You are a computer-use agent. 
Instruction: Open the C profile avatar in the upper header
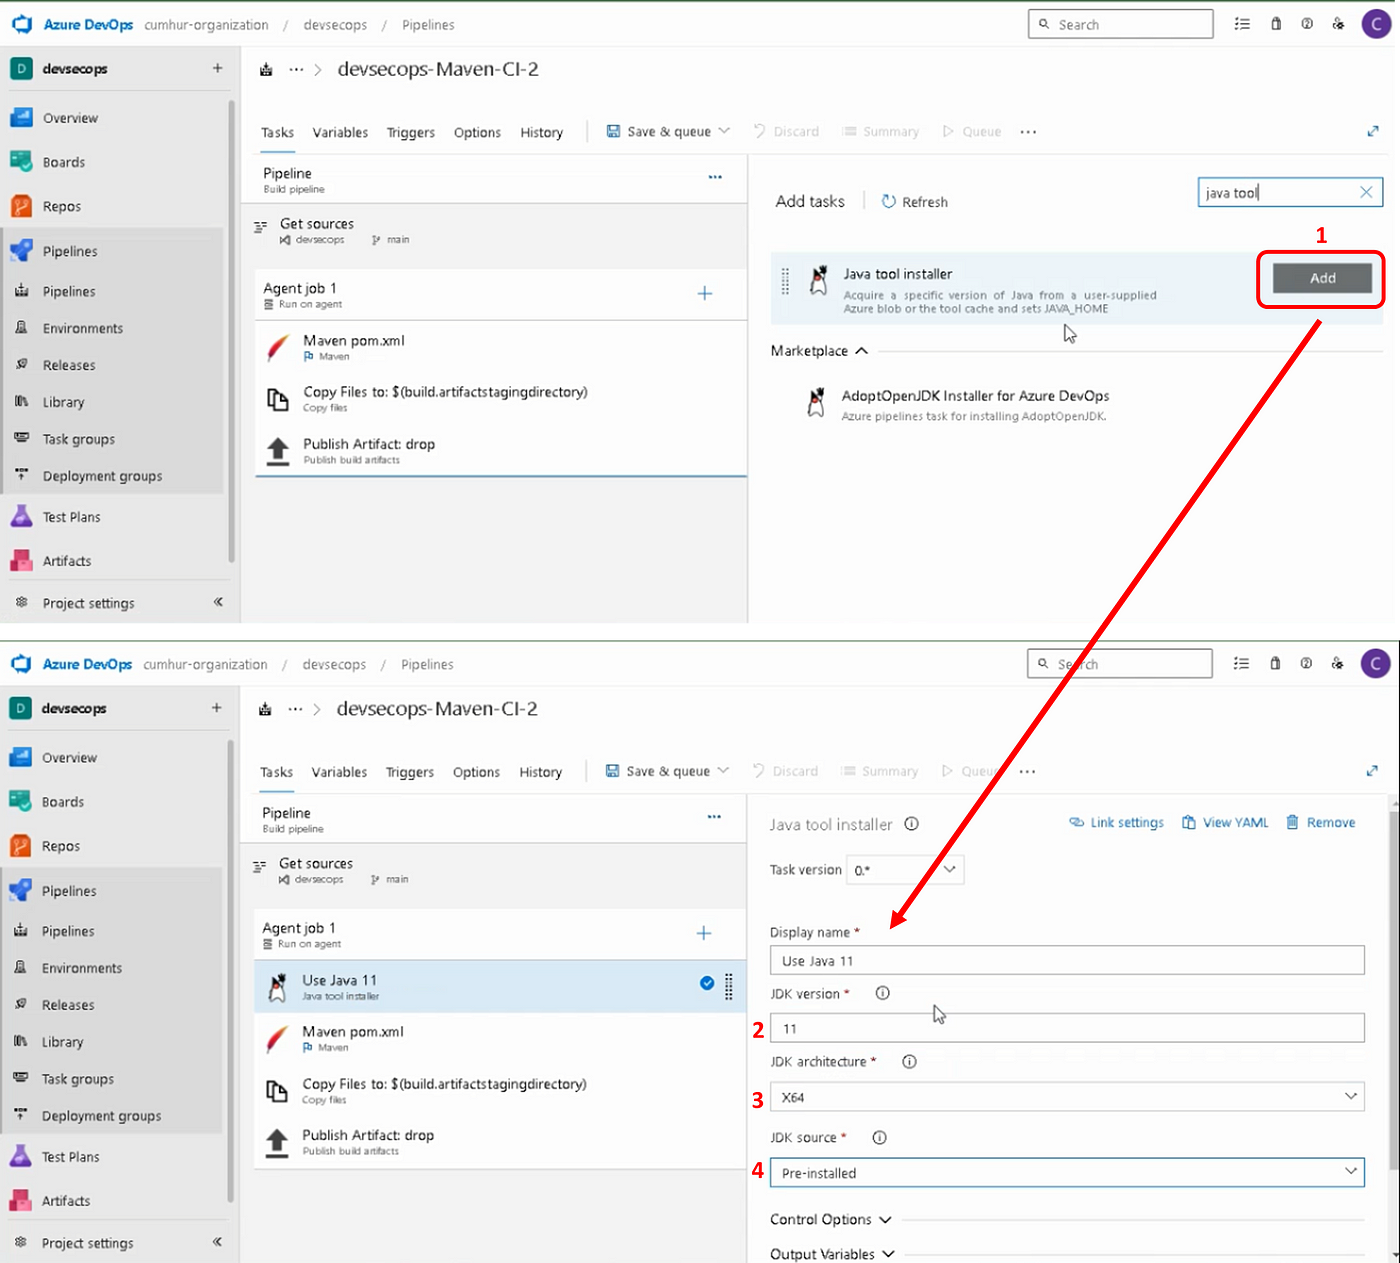point(1376,24)
